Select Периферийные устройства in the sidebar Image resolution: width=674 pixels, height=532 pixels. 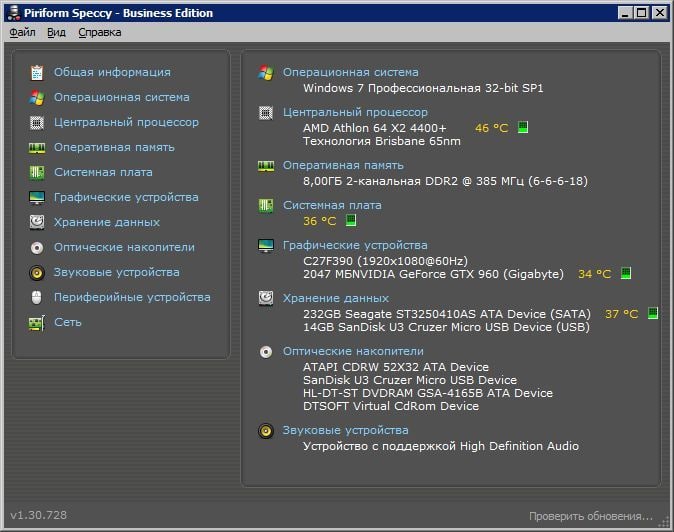click(132, 297)
